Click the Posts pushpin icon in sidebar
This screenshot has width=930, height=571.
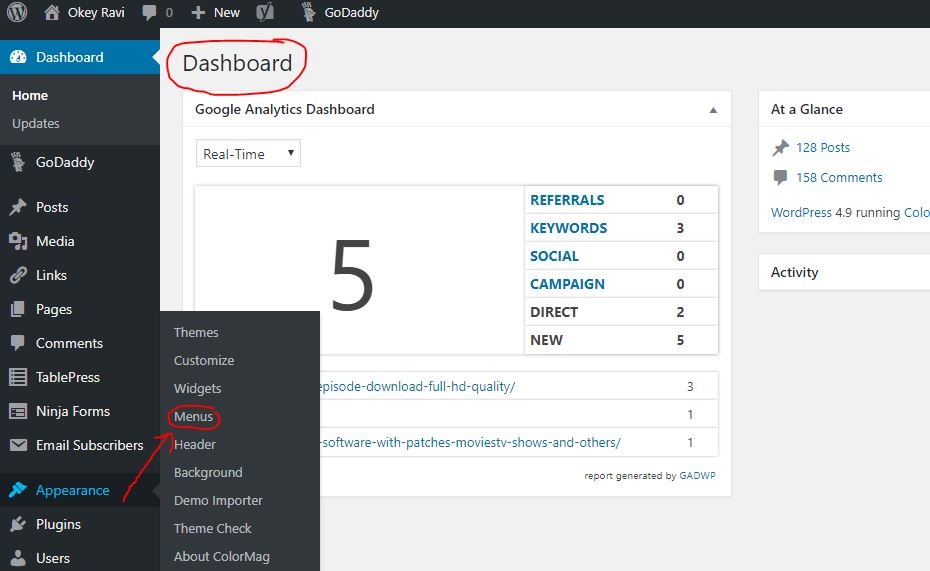click(x=18, y=207)
